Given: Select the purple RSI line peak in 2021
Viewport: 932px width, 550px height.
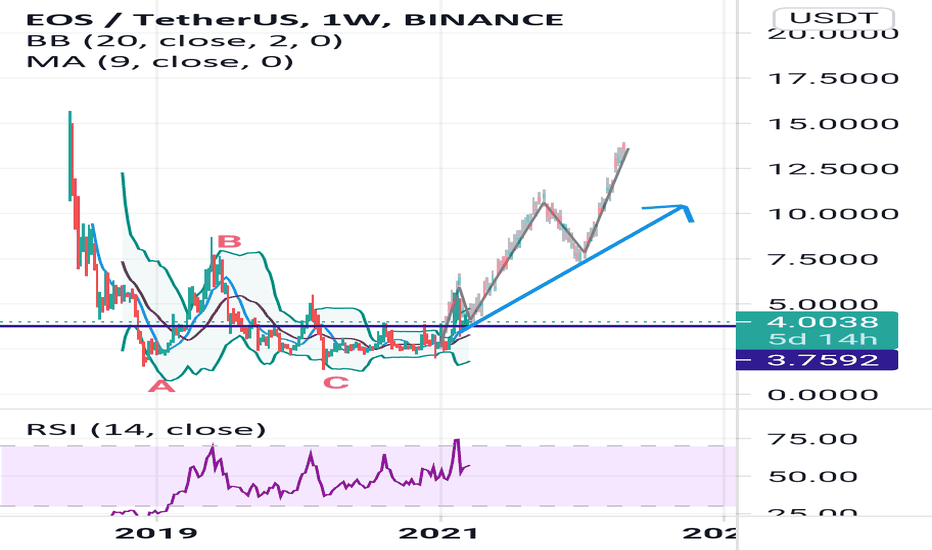Looking at the screenshot, I should coord(456,442).
